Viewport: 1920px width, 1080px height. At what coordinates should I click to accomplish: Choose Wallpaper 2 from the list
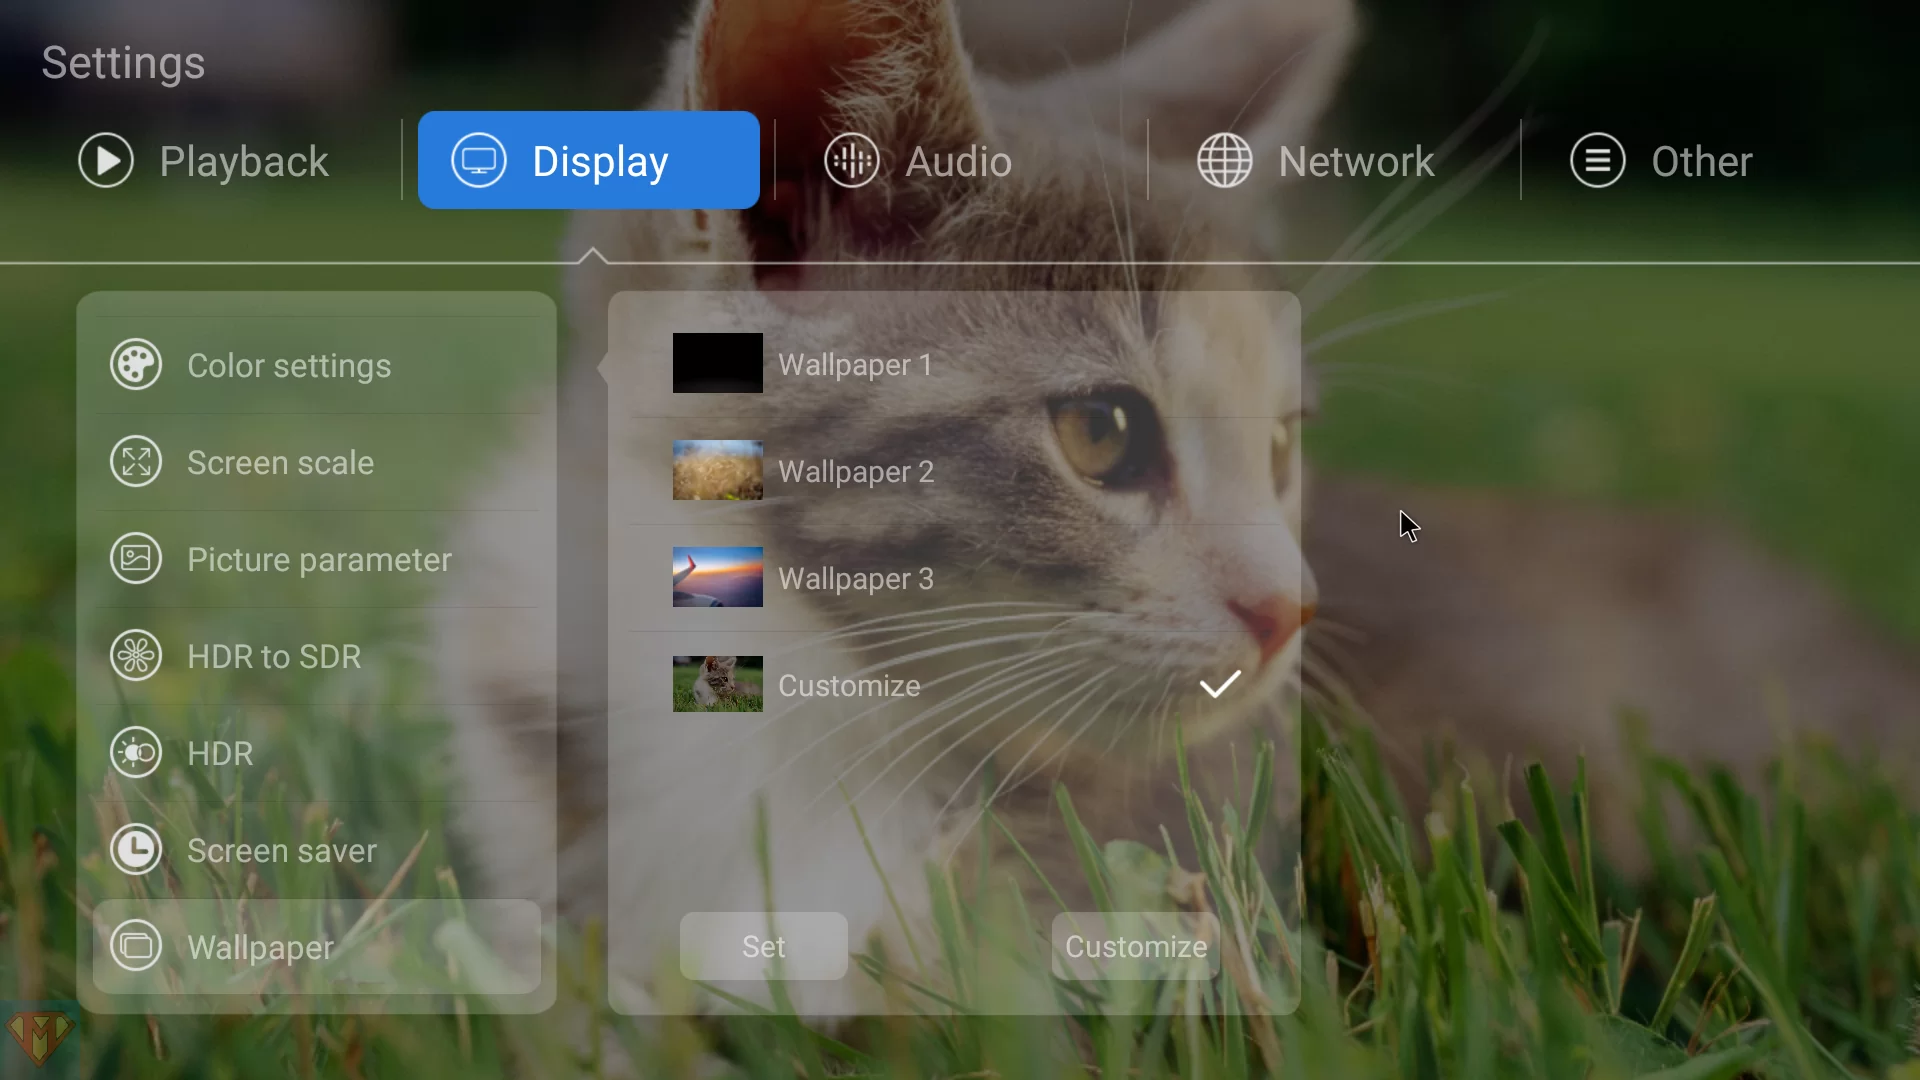(x=955, y=471)
